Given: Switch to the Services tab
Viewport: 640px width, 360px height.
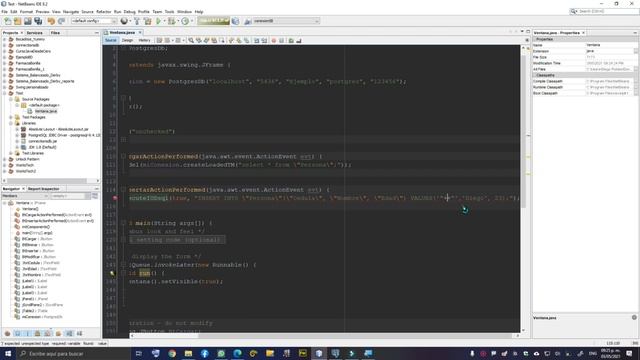Looking at the screenshot, I should (34, 33).
